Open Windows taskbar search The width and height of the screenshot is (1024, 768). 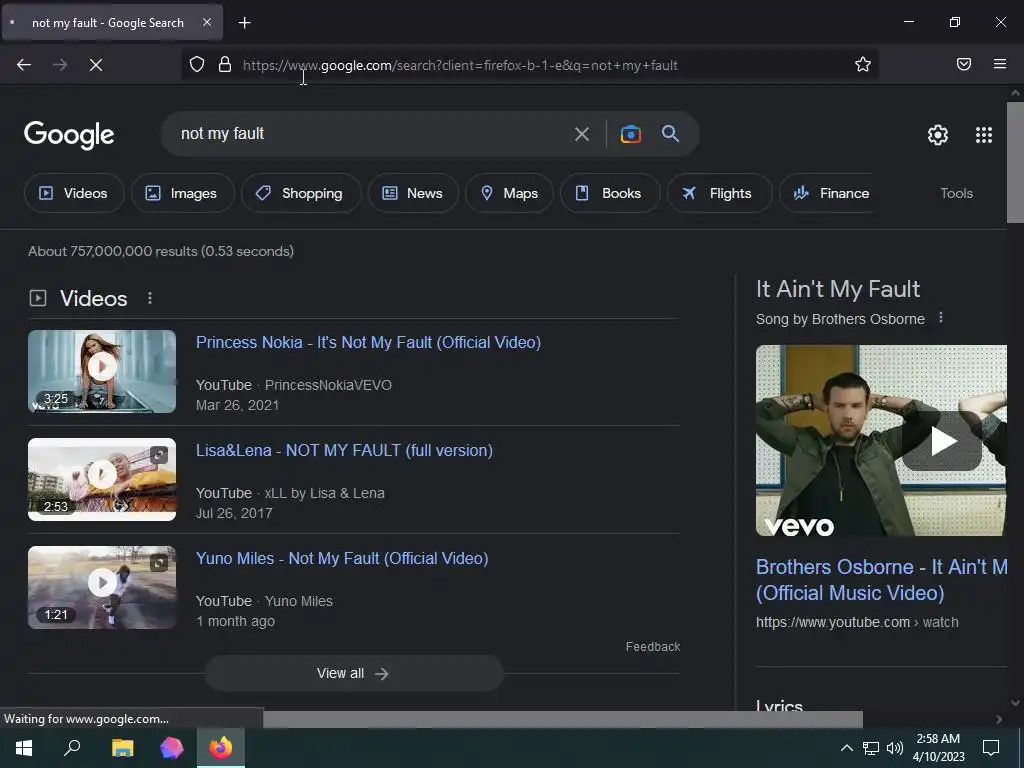72,748
